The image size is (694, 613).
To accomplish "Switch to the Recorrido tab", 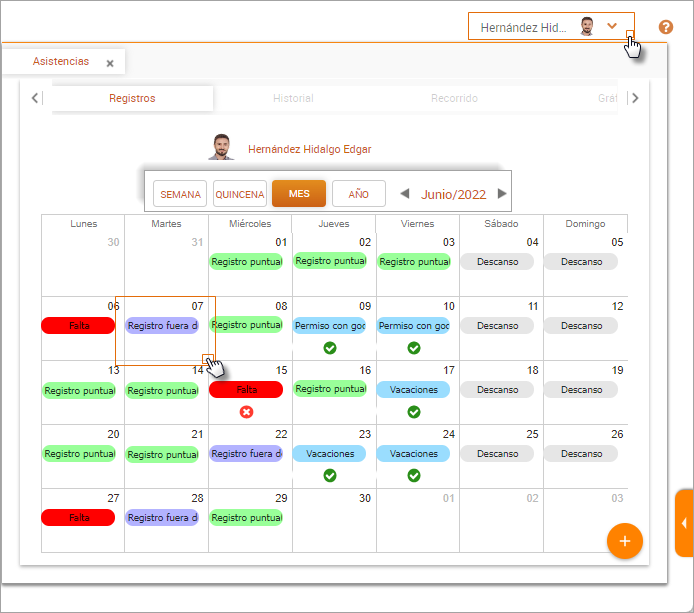I will point(454,98).
